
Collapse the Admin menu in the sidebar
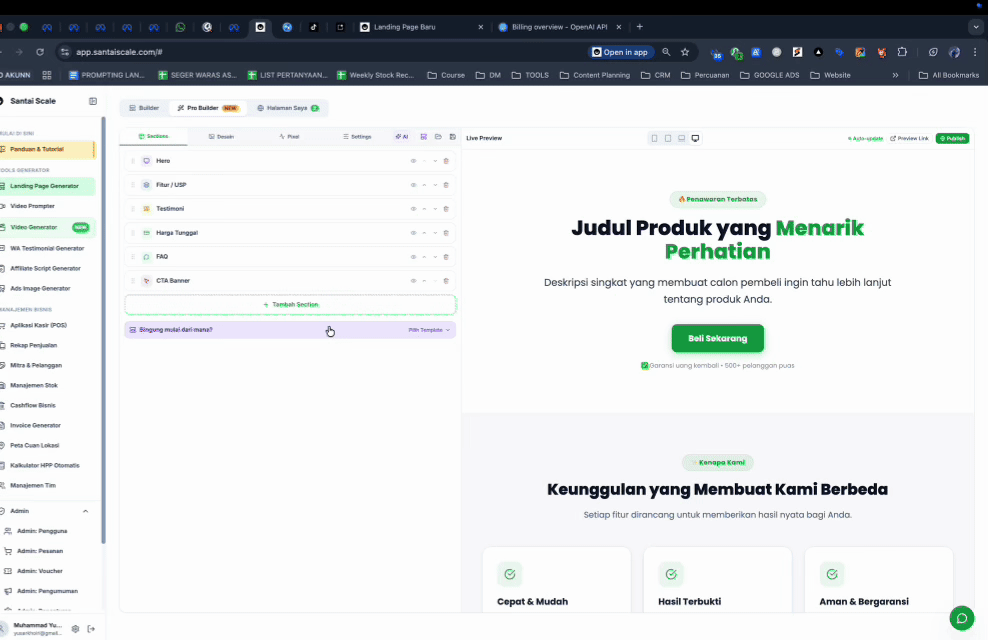click(85, 511)
